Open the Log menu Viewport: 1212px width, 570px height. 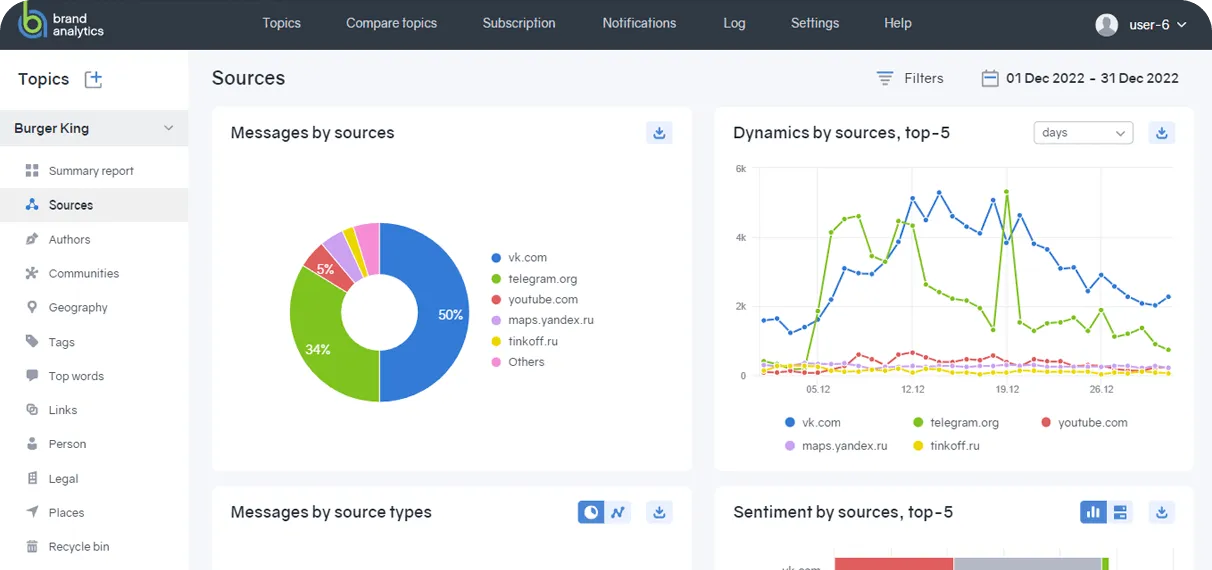[734, 23]
